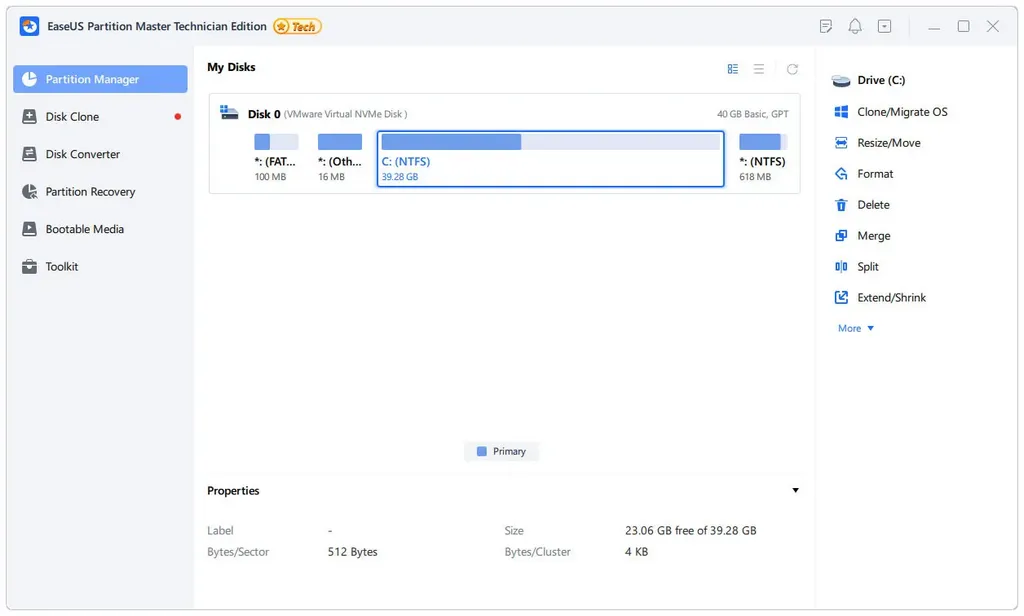The height and width of the screenshot is (616, 1024).
Task: Click the Disk Clone sidebar icon
Action: tap(29, 116)
